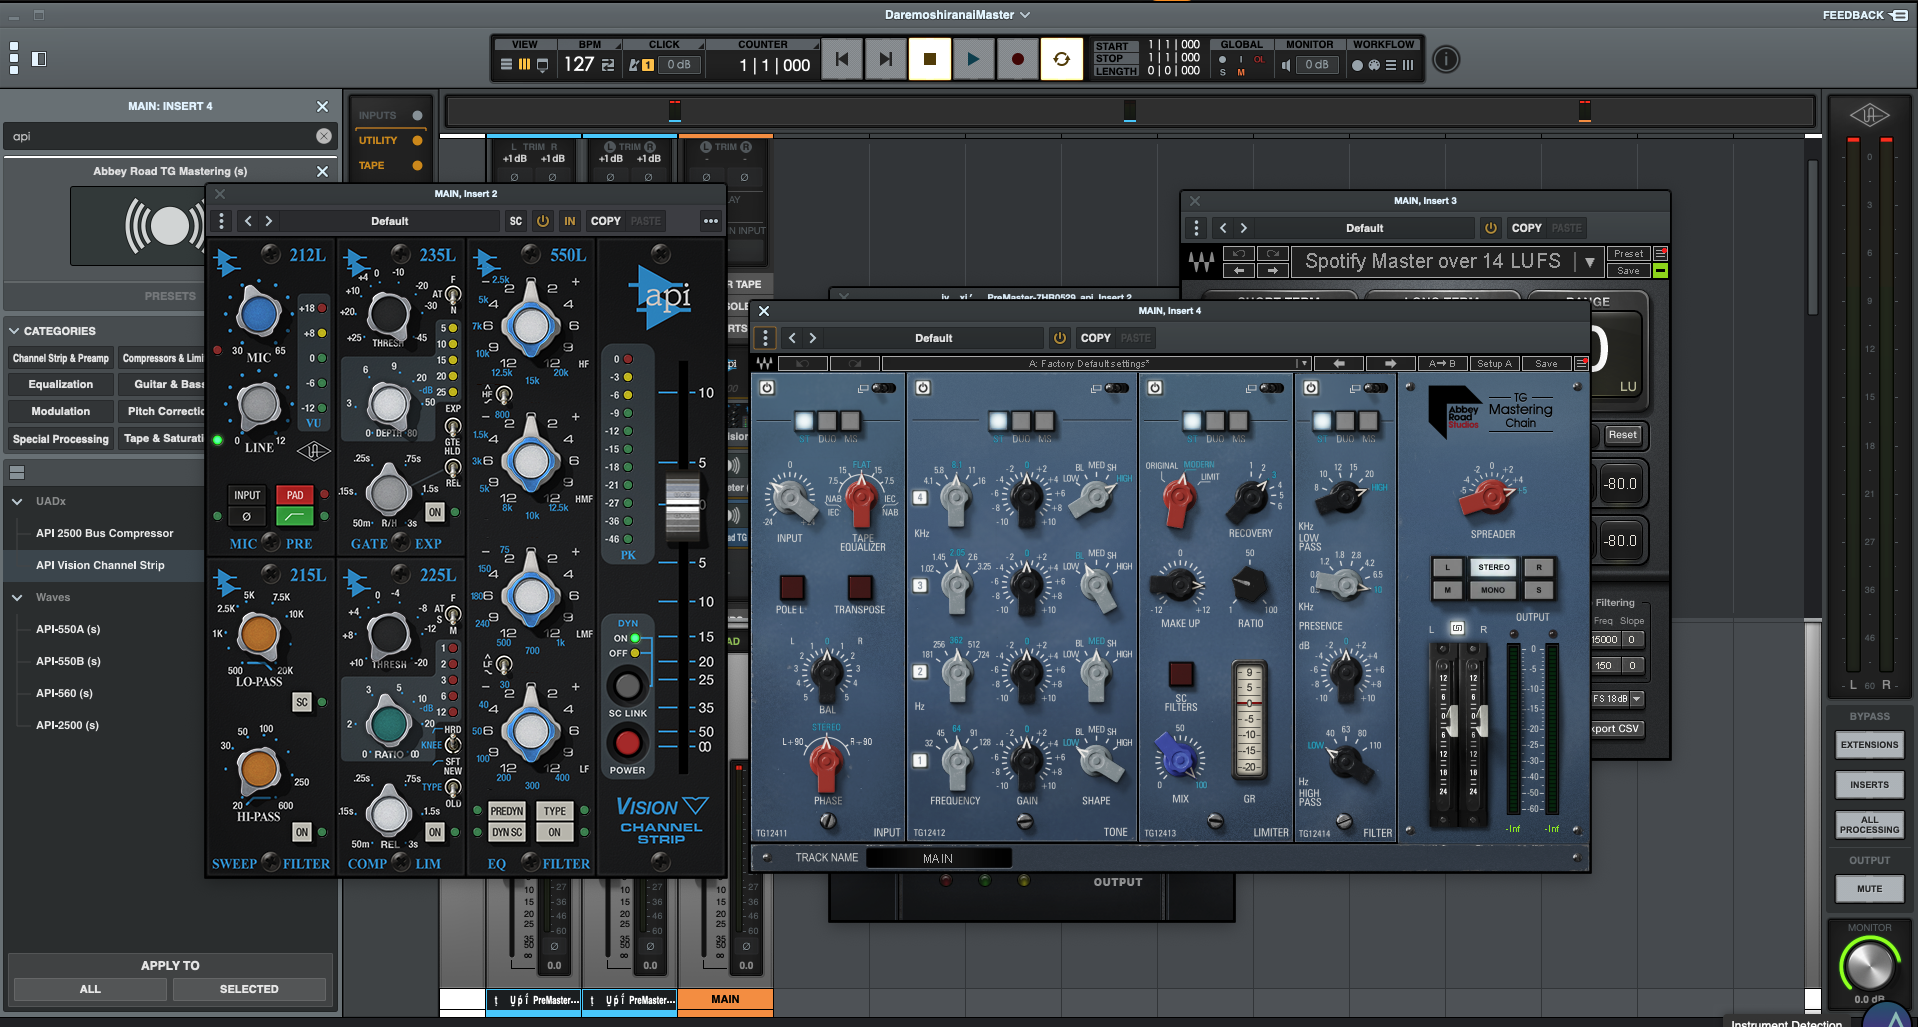1918x1027 pixels.
Task: Go to next preset in Insert 4
Action: [x=812, y=338]
